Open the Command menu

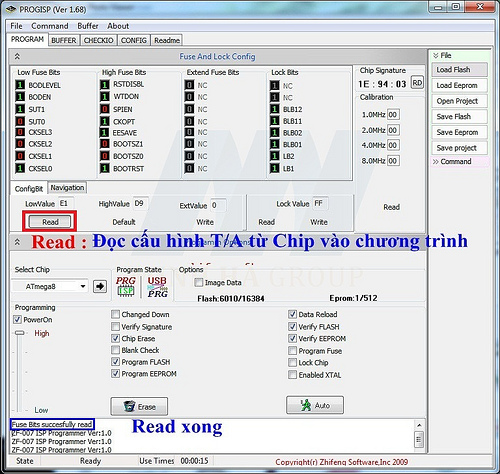[50, 26]
